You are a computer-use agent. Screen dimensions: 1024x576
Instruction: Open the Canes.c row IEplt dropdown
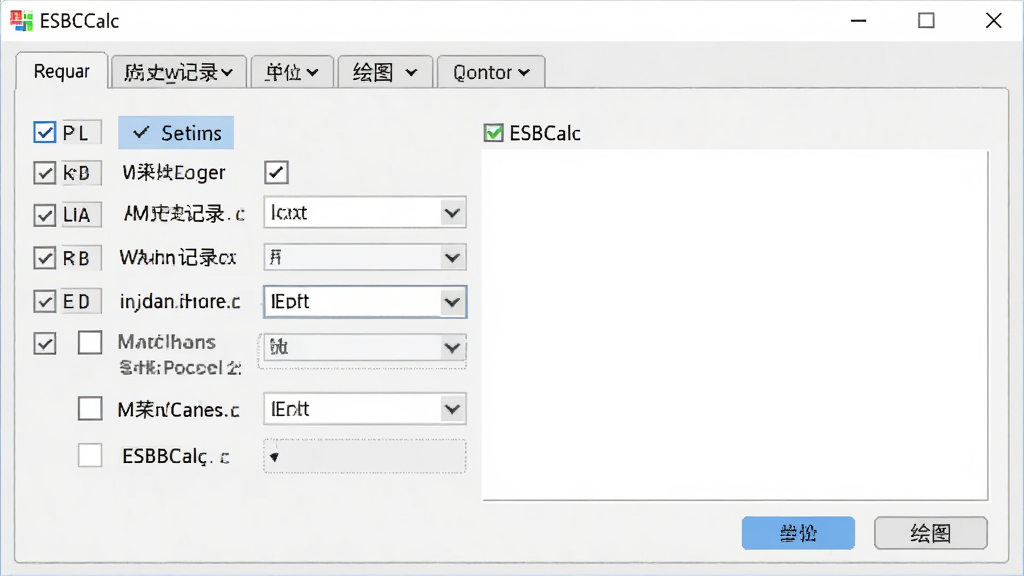coord(364,409)
